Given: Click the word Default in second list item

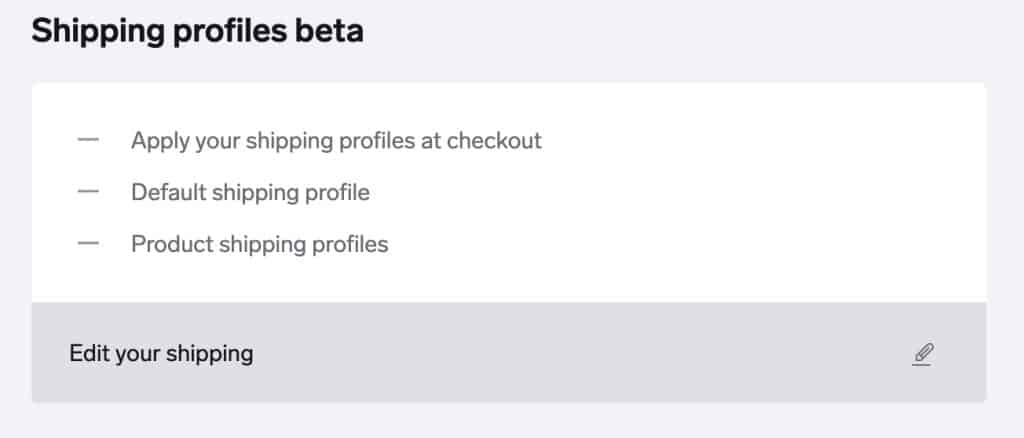Looking at the screenshot, I should pyautogui.click(x=165, y=193).
